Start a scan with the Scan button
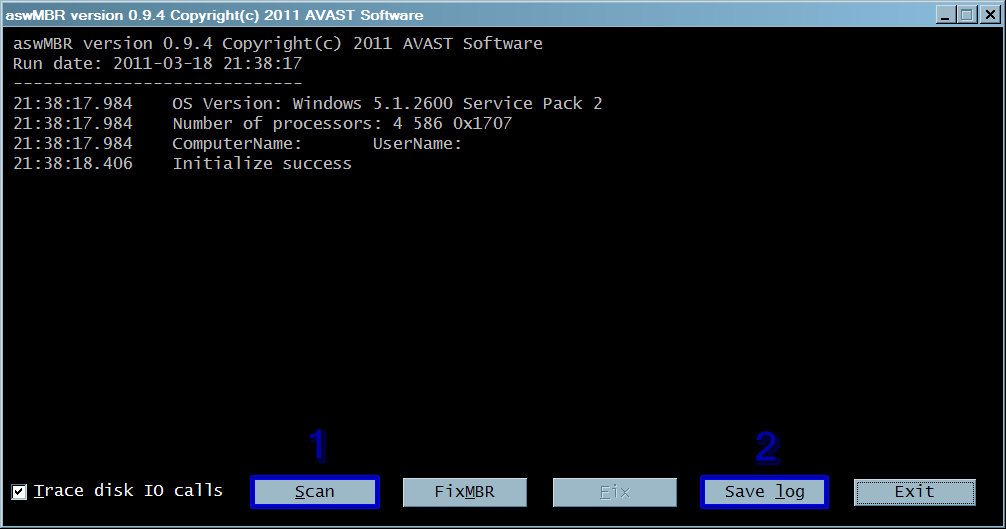The height and width of the screenshot is (529, 1006). tap(314, 492)
